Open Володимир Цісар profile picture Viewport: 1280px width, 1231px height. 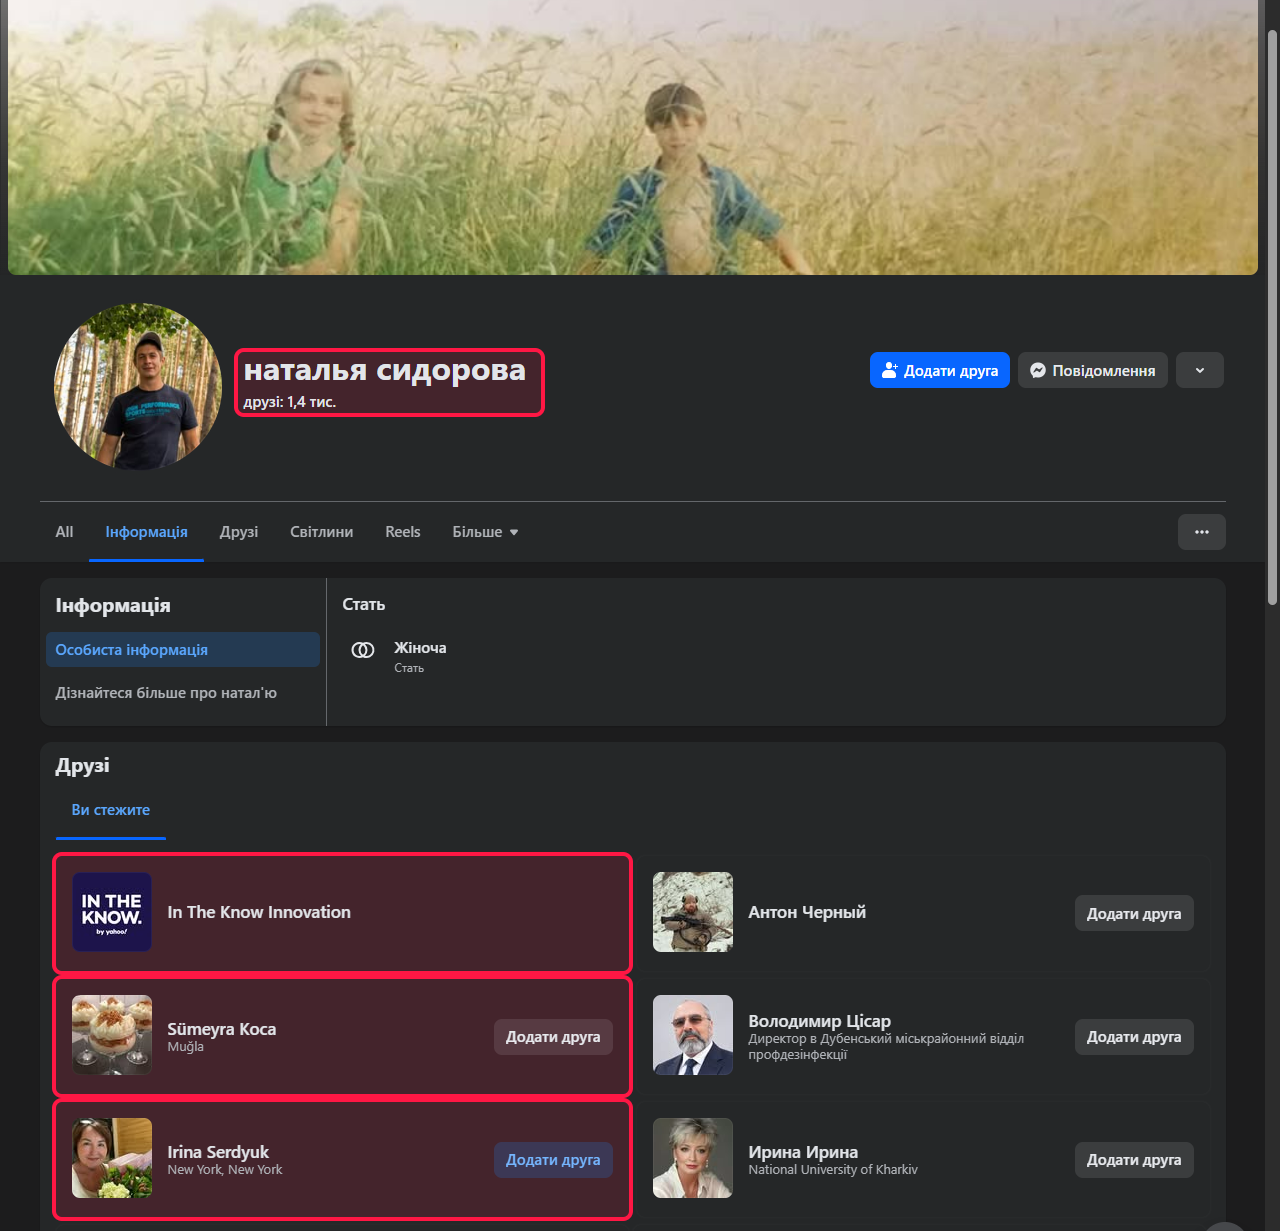coord(693,1035)
